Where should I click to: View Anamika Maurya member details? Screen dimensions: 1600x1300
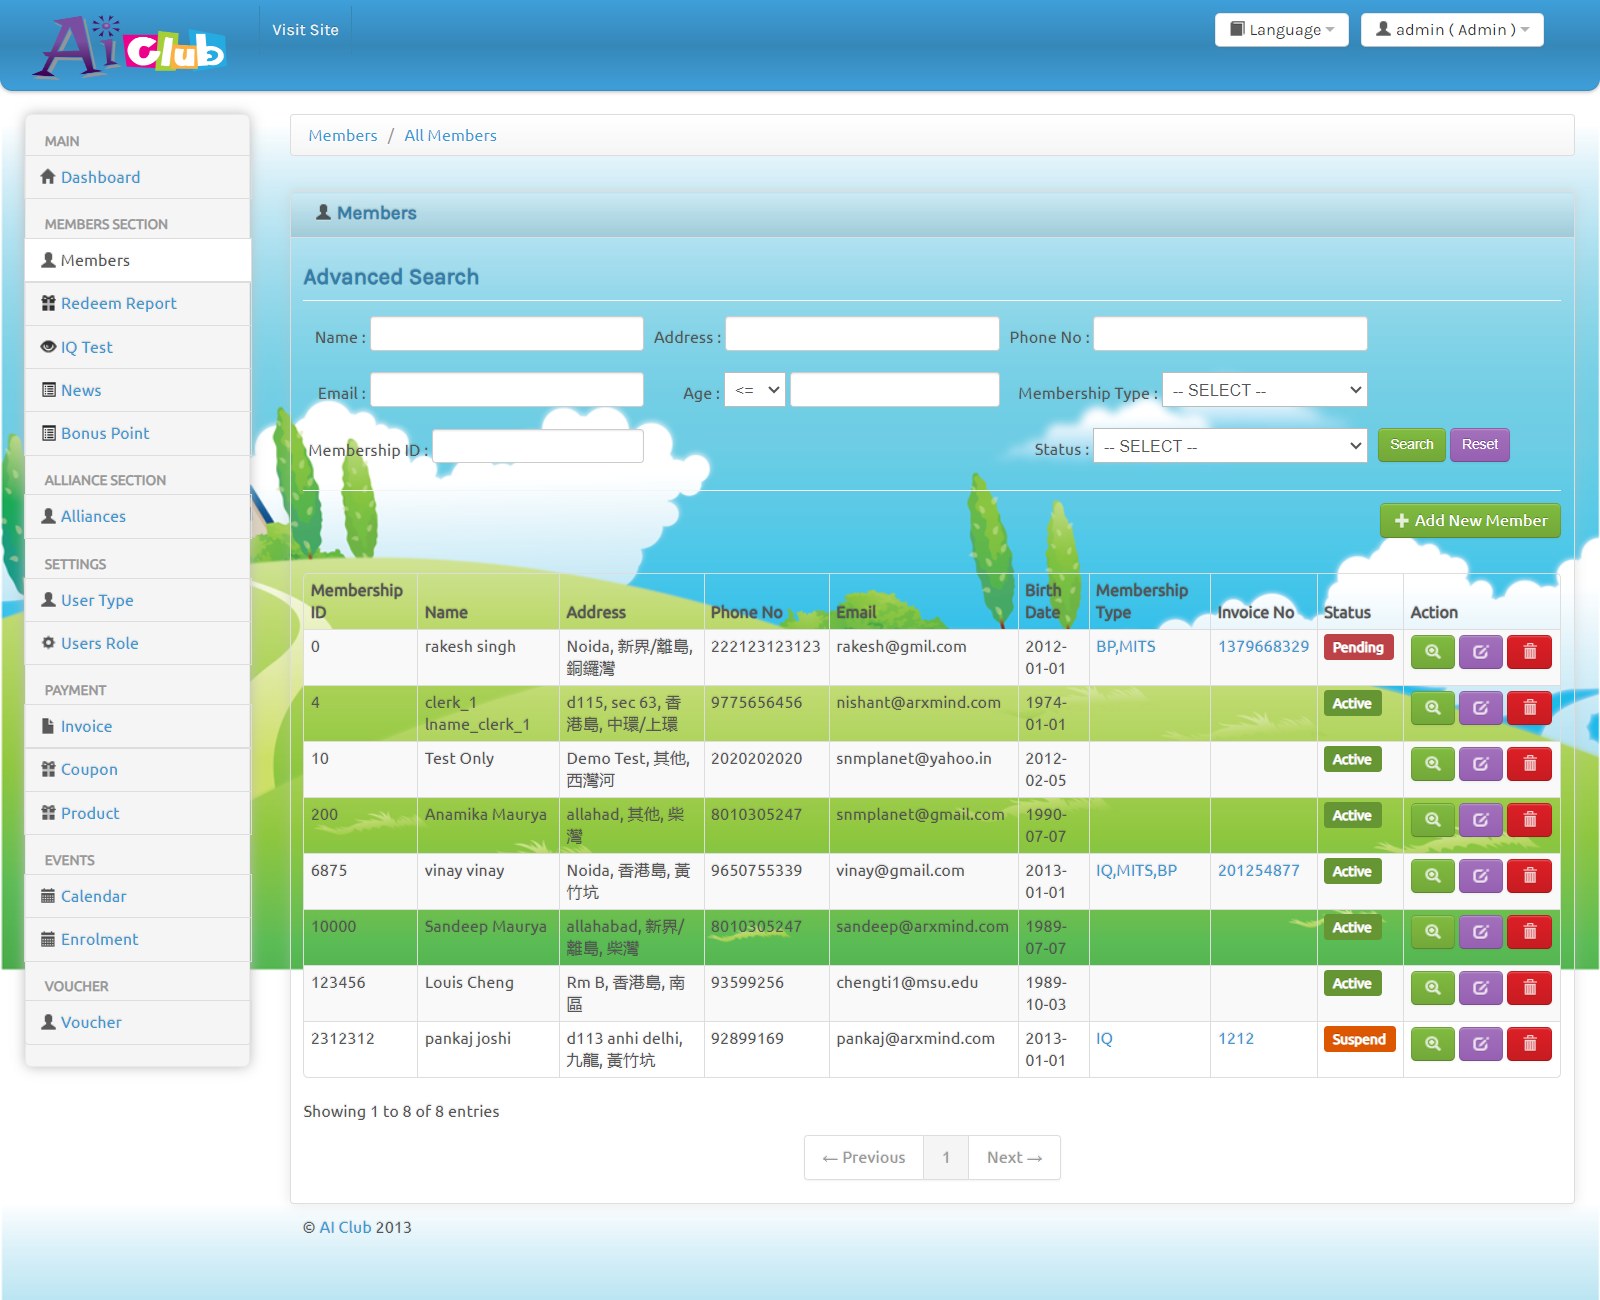click(1432, 820)
